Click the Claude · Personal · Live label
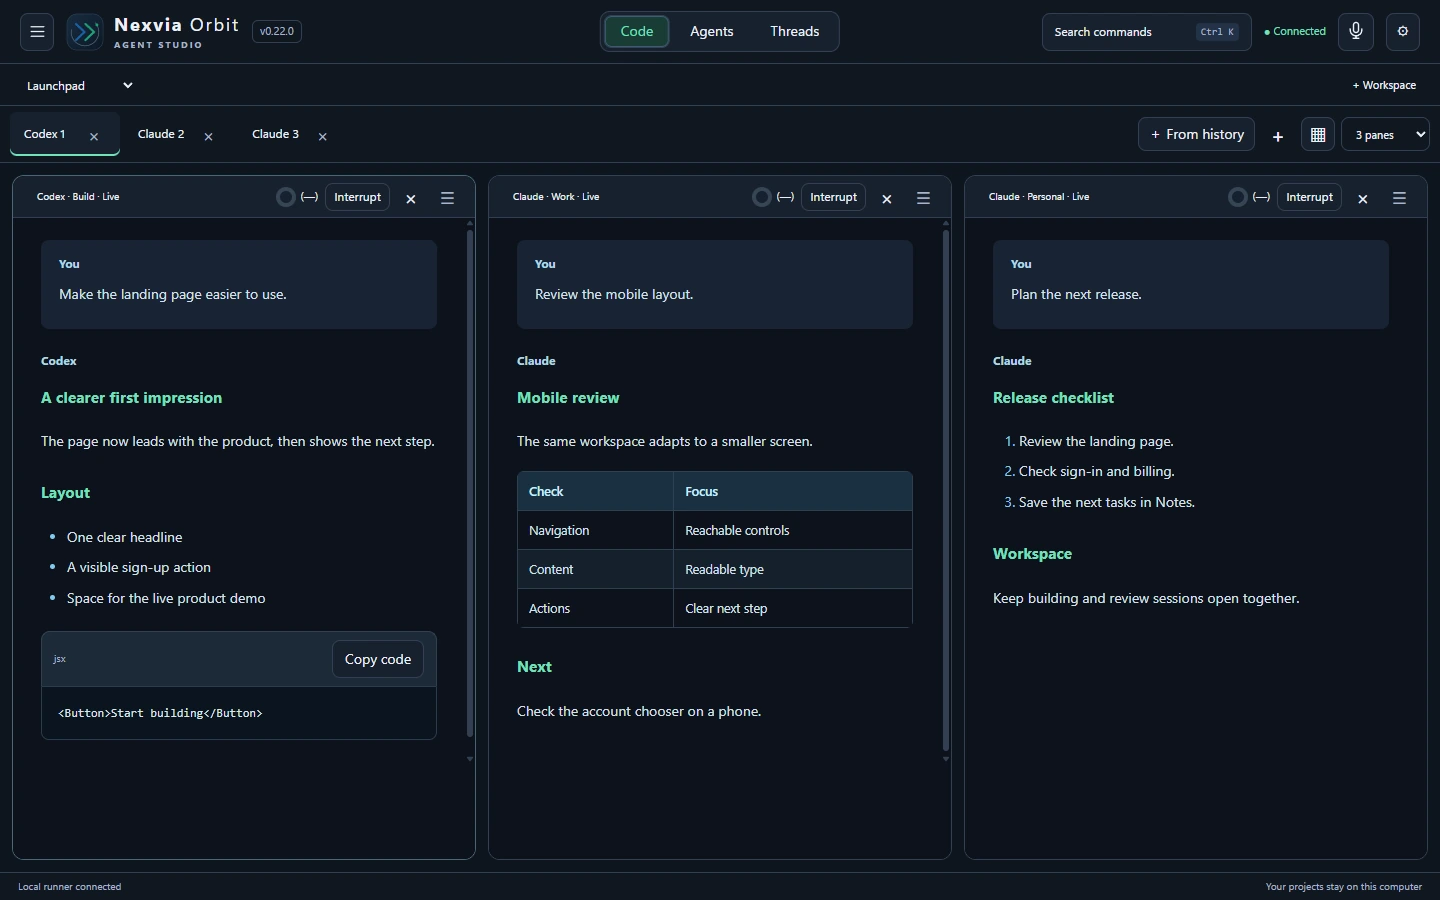Image resolution: width=1440 pixels, height=900 pixels. tap(1039, 197)
